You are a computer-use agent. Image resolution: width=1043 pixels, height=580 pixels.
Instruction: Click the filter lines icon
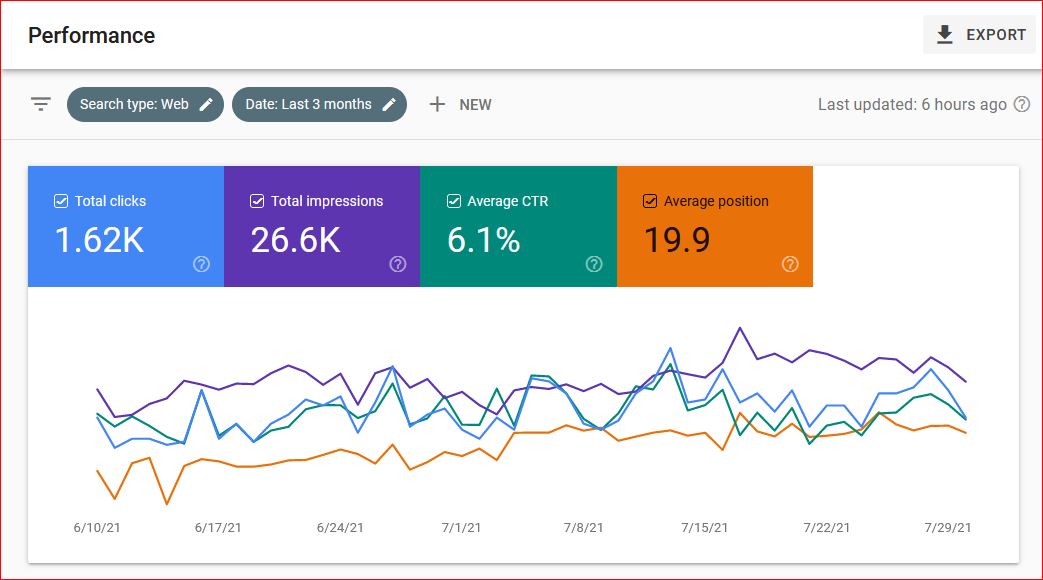pos(40,104)
